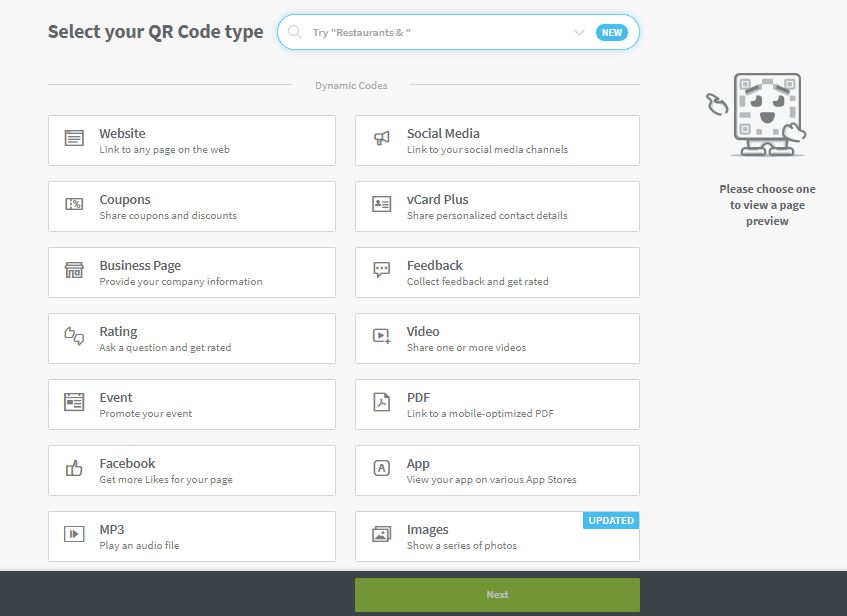The height and width of the screenshot is (616, 847).
Task: Expand the QR Code type search dropdown arrow
Action: (579, 32)
